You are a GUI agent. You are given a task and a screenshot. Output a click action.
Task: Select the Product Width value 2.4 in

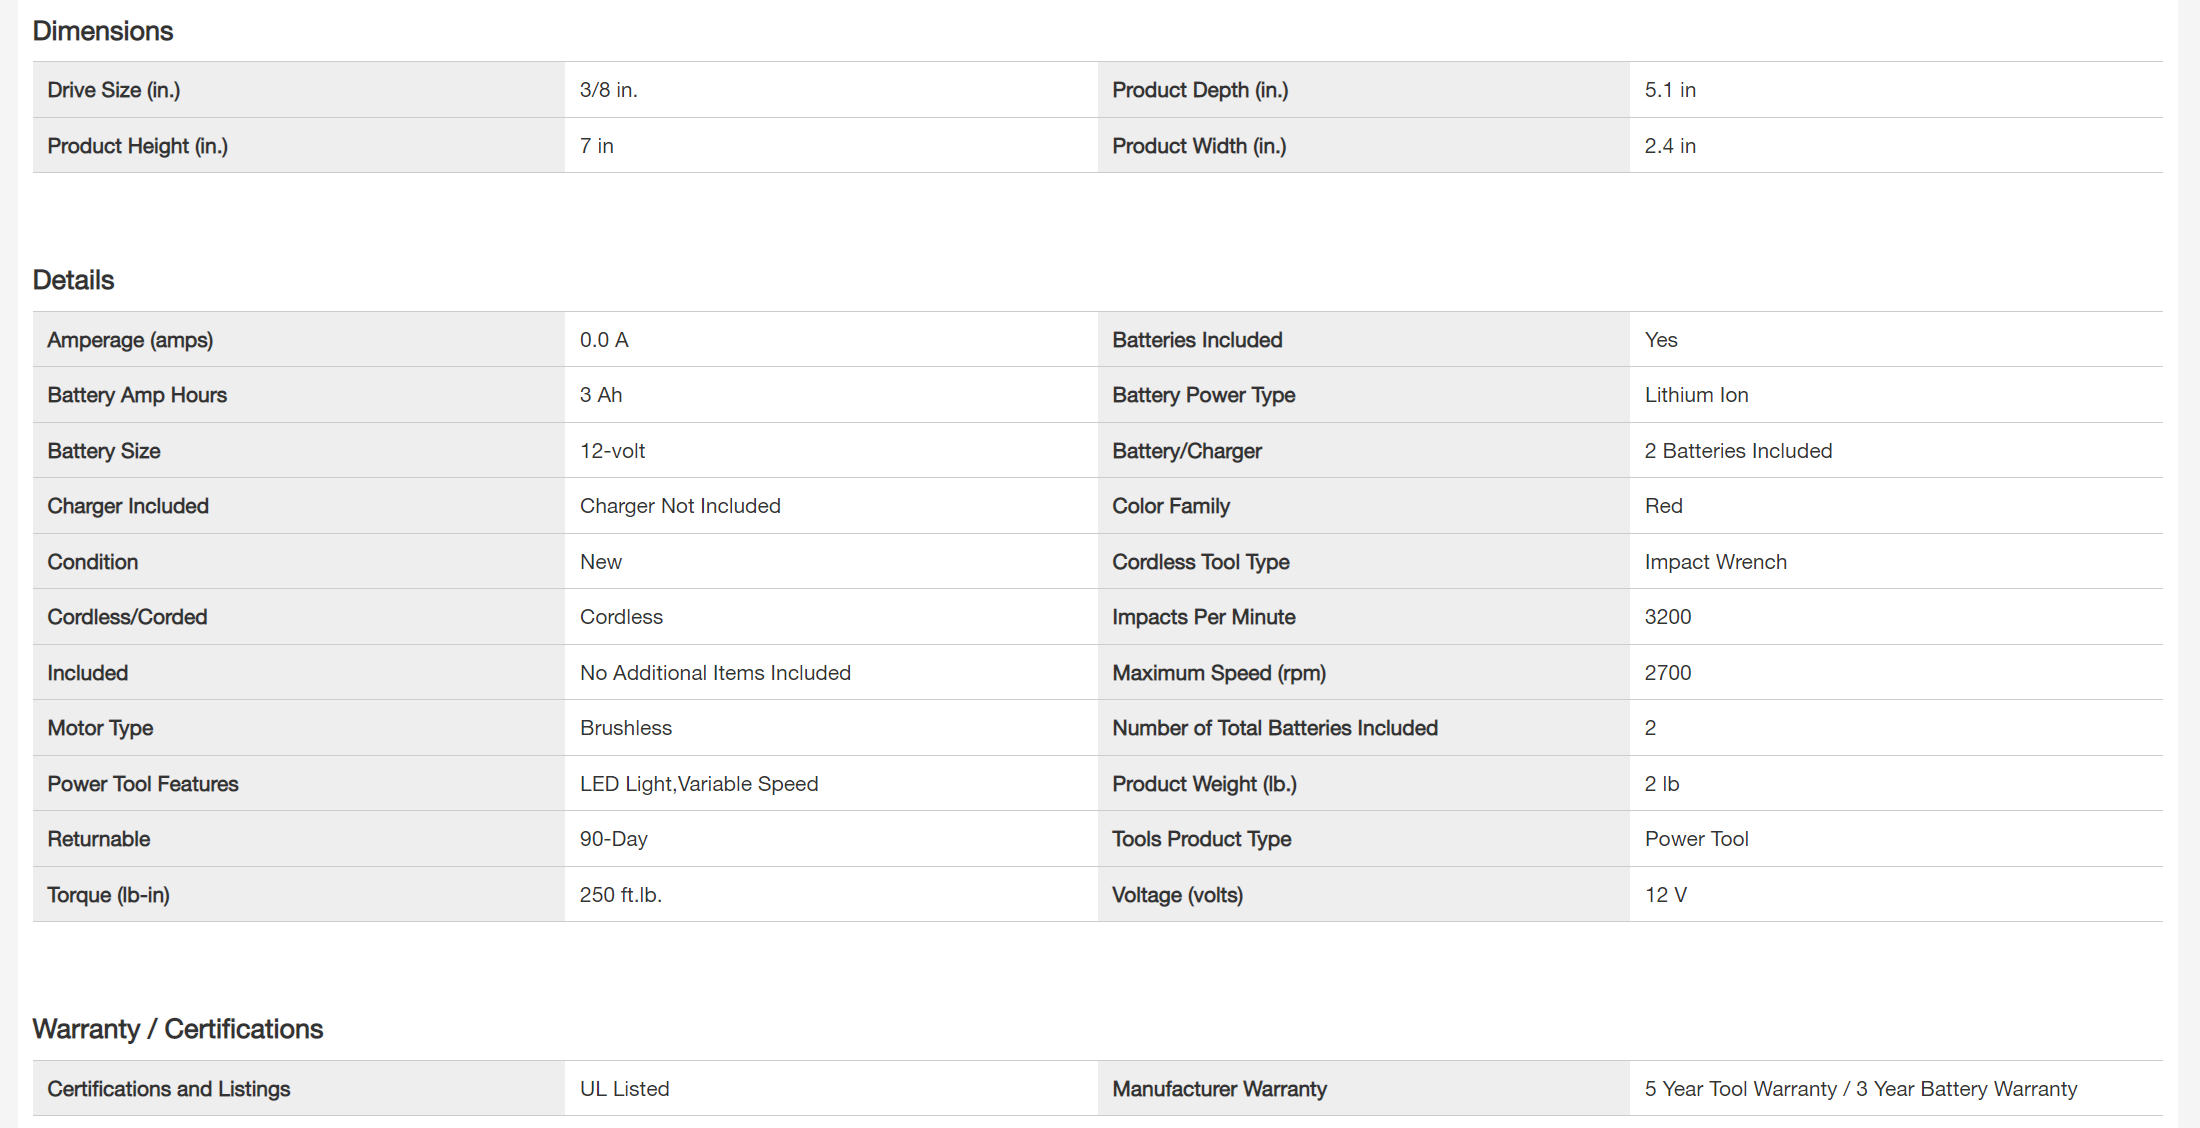(1669, 146)
